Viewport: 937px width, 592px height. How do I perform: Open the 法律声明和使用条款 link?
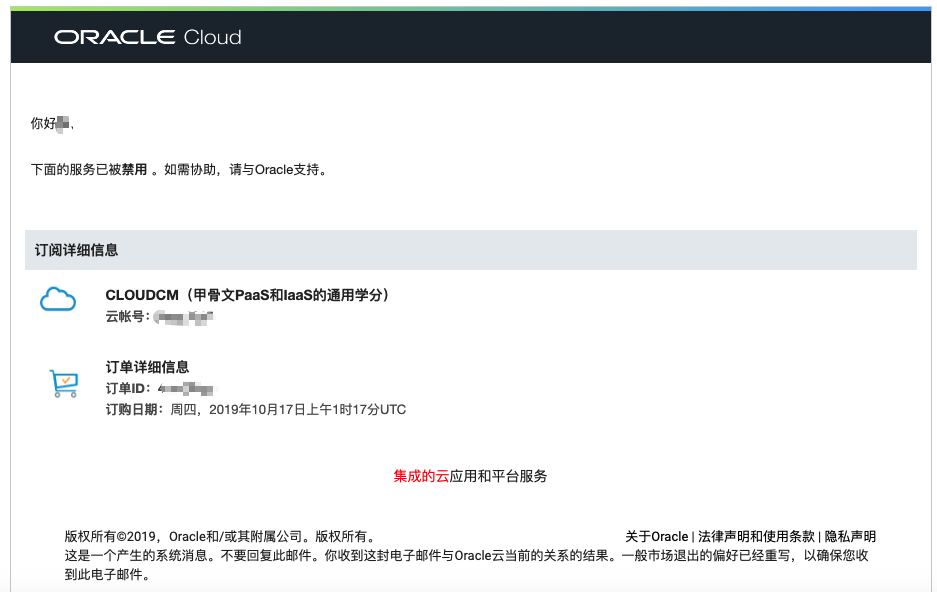(x=757, y=536)
